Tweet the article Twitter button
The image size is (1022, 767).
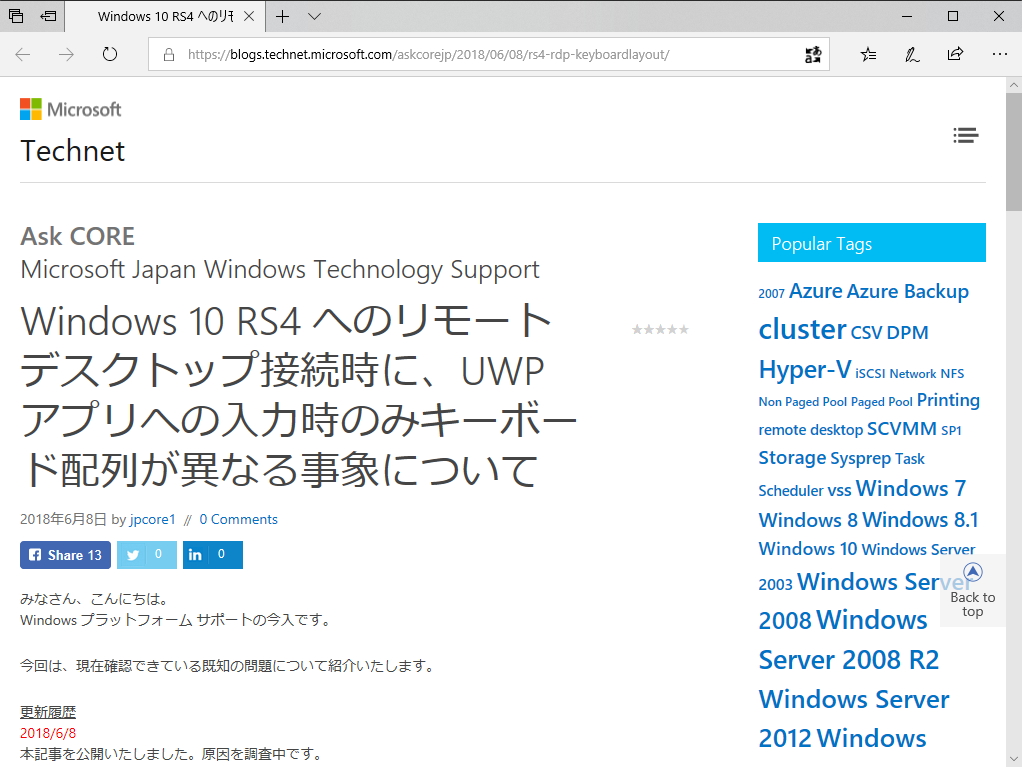tap(147, 555)
